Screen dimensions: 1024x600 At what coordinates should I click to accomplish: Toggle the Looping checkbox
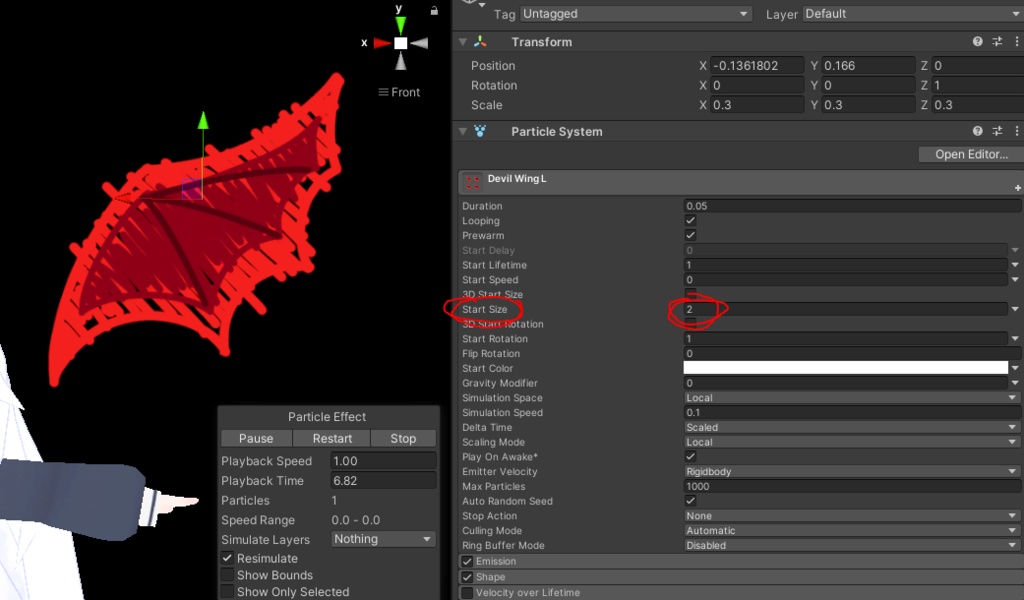689,220
